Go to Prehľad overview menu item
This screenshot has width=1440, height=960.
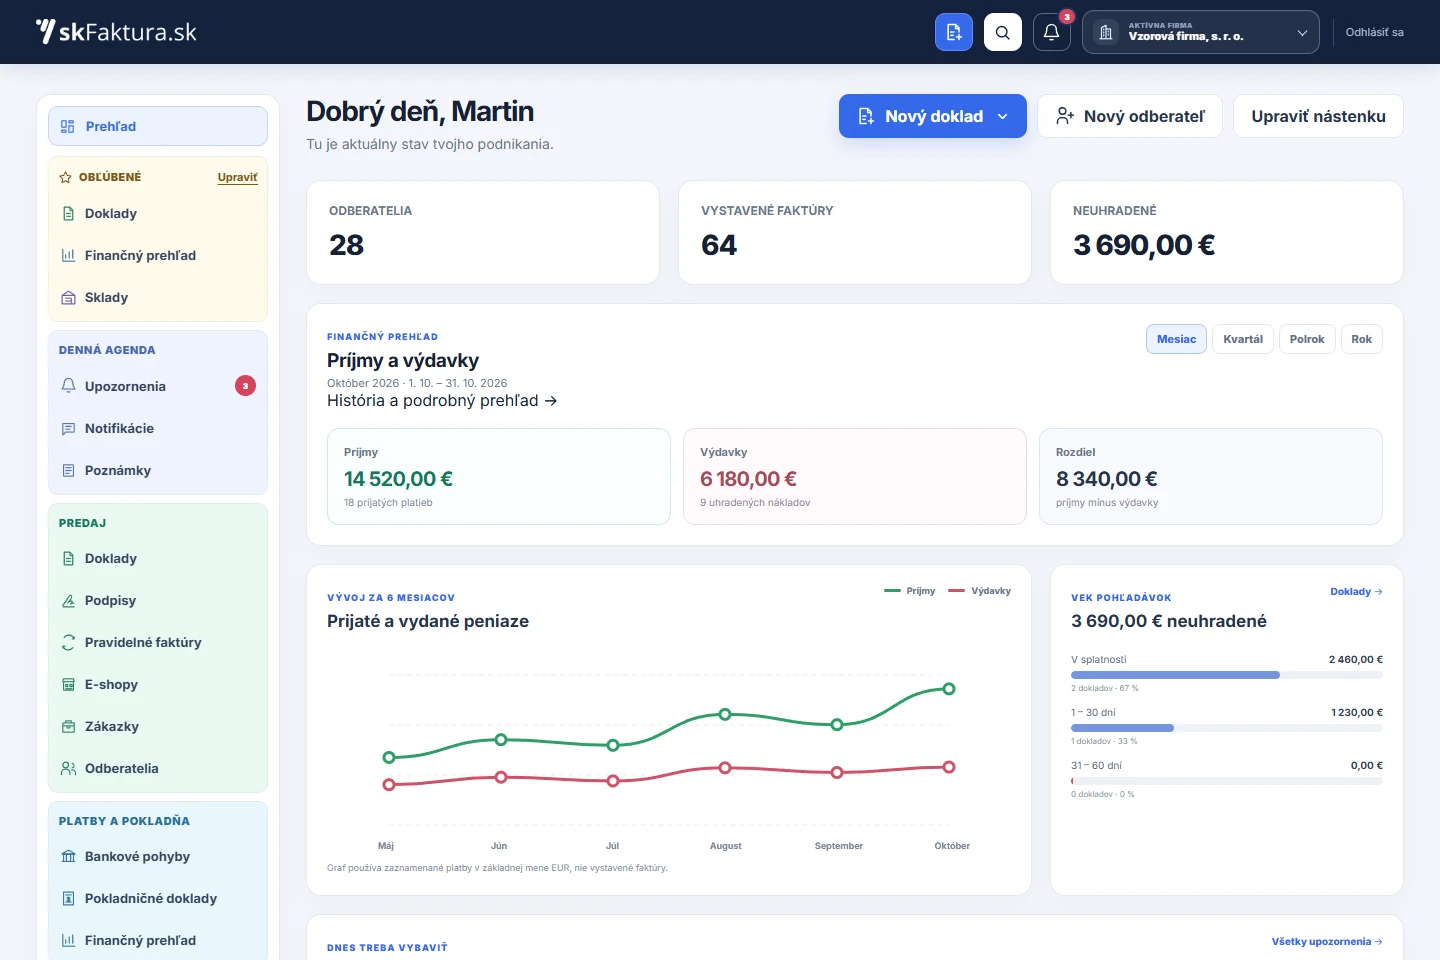coord(158,126)
